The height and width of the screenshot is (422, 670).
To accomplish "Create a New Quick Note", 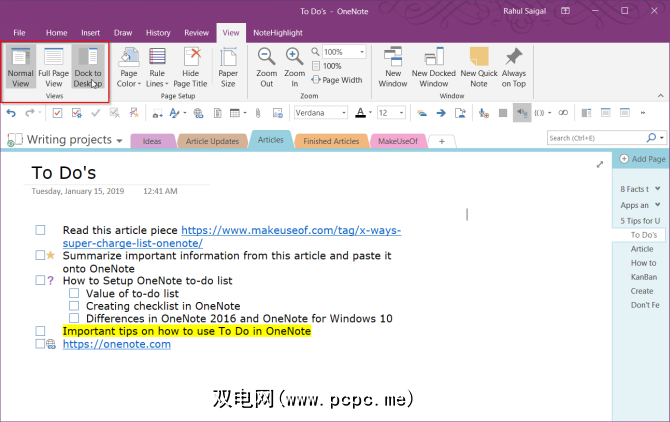I will point(479,67).
